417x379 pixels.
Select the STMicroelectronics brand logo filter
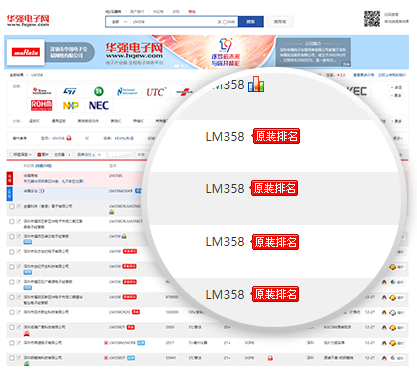pyautogui.click(x=70, y=91)
